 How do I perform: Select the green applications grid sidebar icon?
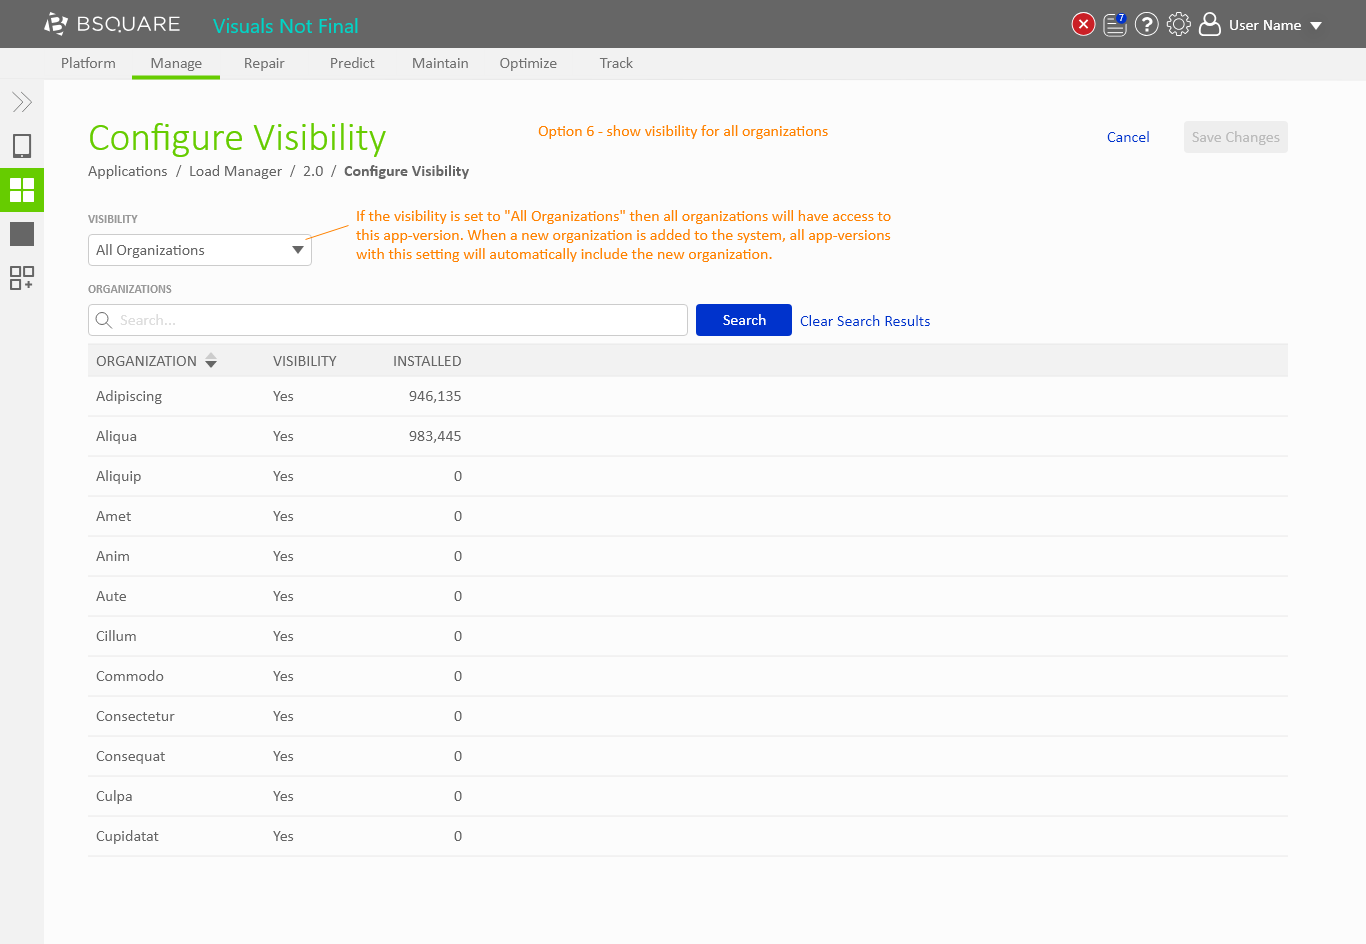pyautogui.click(x=22, y=190)
